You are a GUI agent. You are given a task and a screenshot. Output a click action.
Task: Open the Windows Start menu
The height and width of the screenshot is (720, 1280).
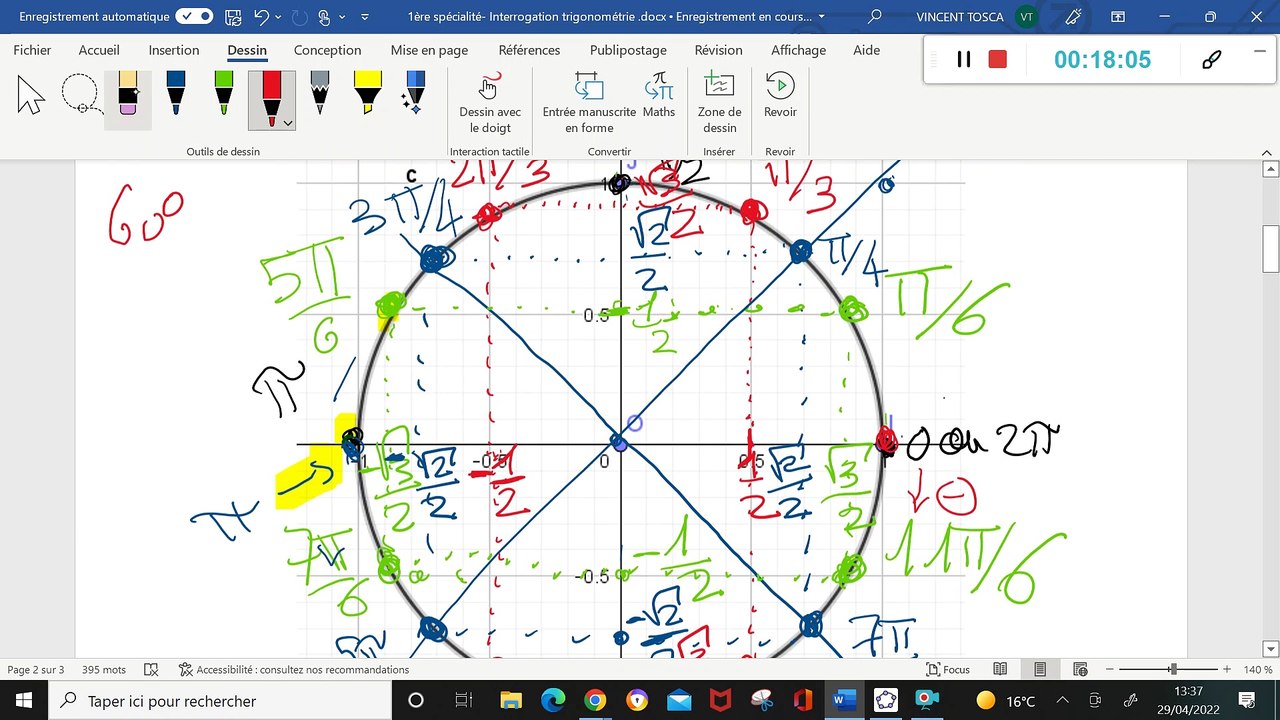[x=24, y=700]
